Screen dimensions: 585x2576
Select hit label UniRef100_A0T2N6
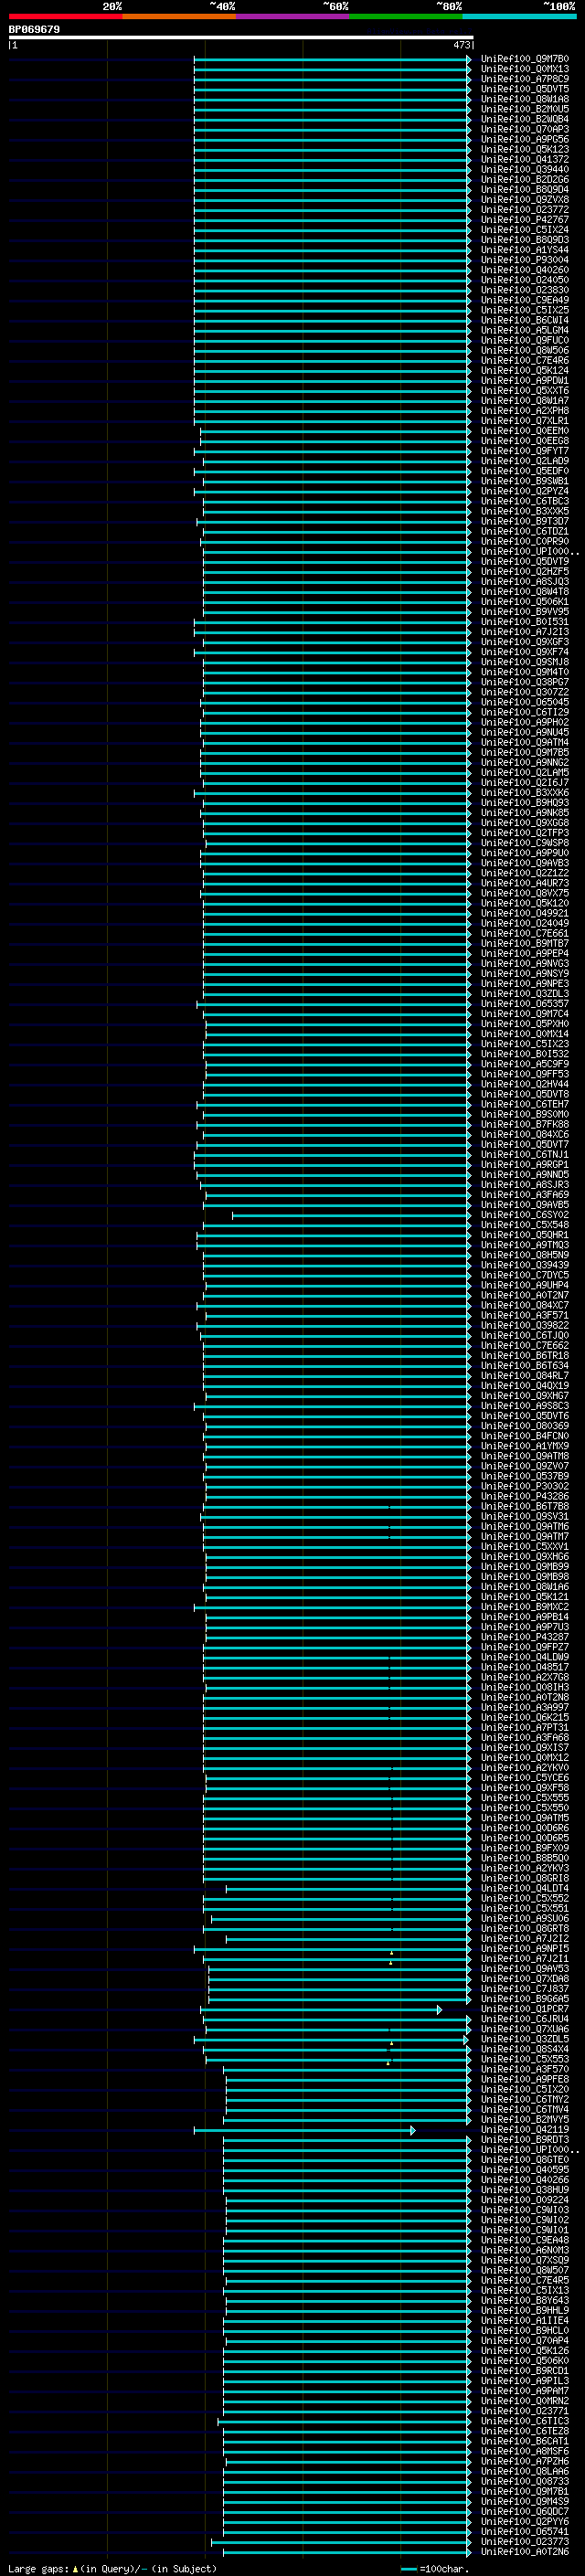pyautogui.click(x=525, y=2551)
